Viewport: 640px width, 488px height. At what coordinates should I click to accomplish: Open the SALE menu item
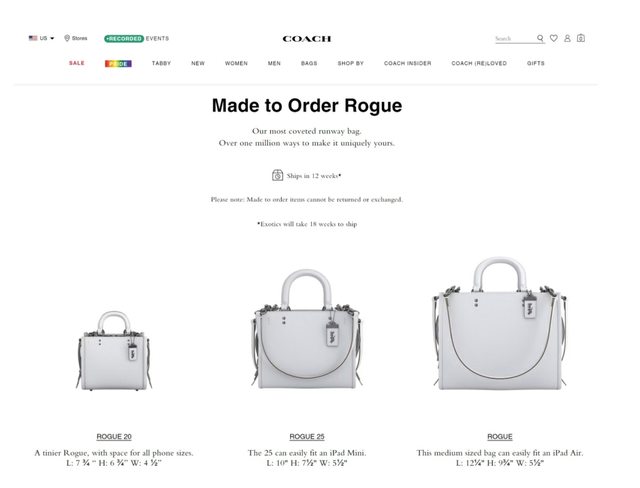77,63
